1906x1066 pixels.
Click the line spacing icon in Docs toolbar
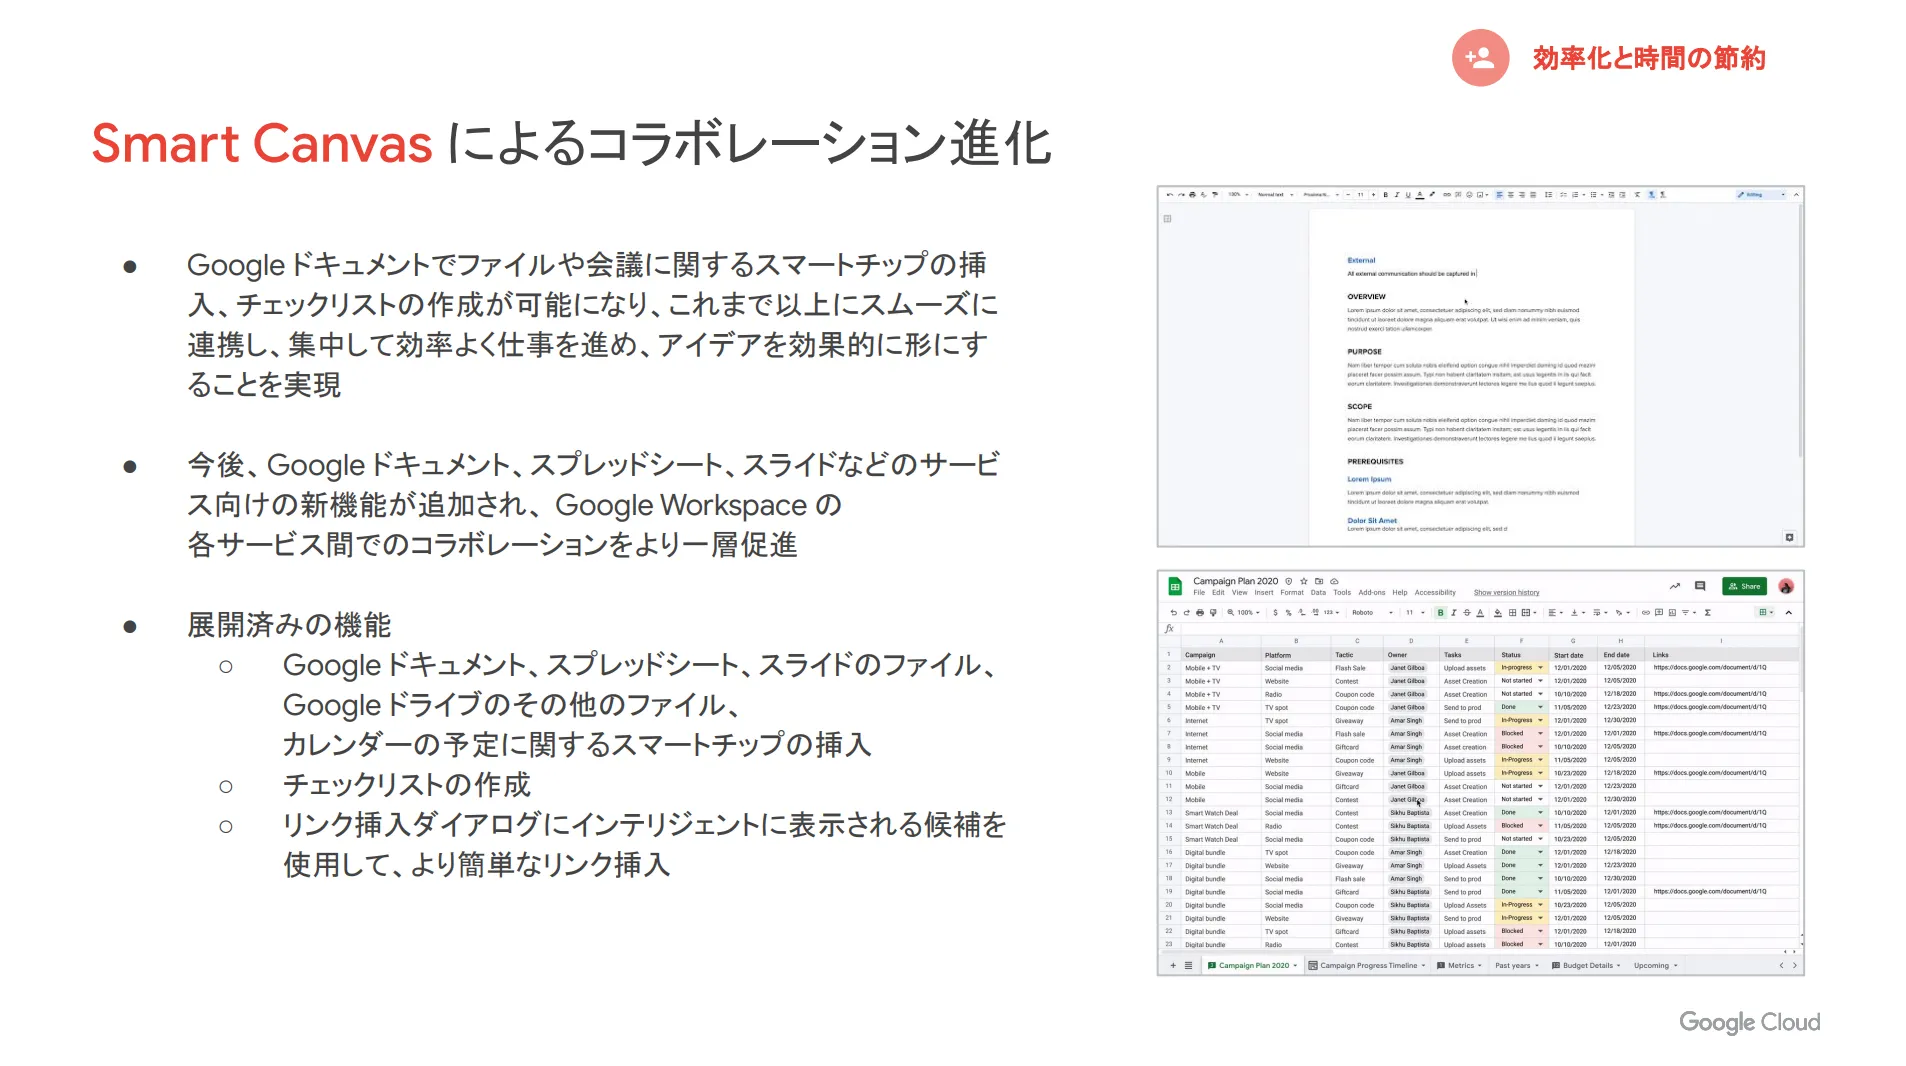pos(1548,195)
